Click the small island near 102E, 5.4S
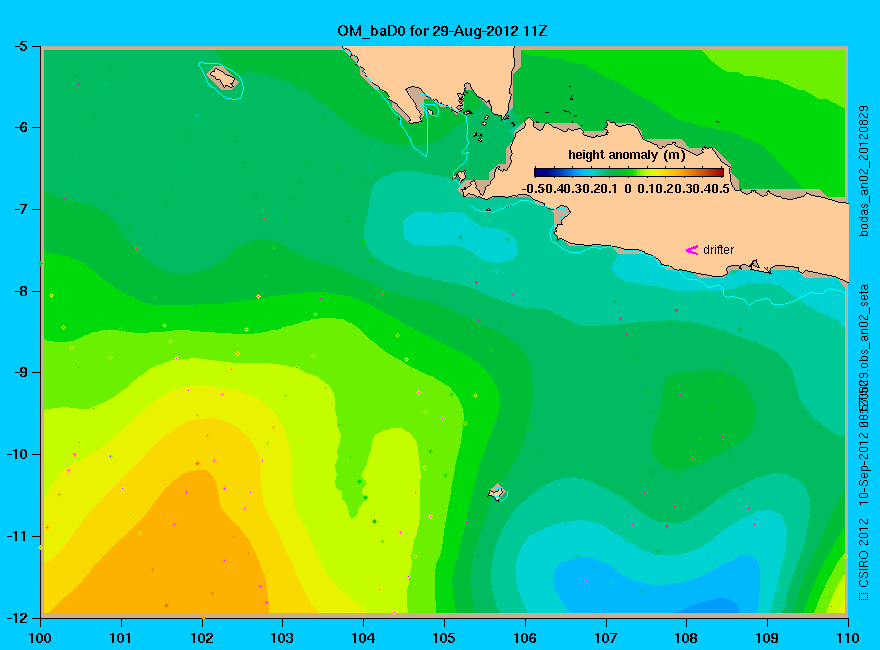 click(x=223, y=78)
